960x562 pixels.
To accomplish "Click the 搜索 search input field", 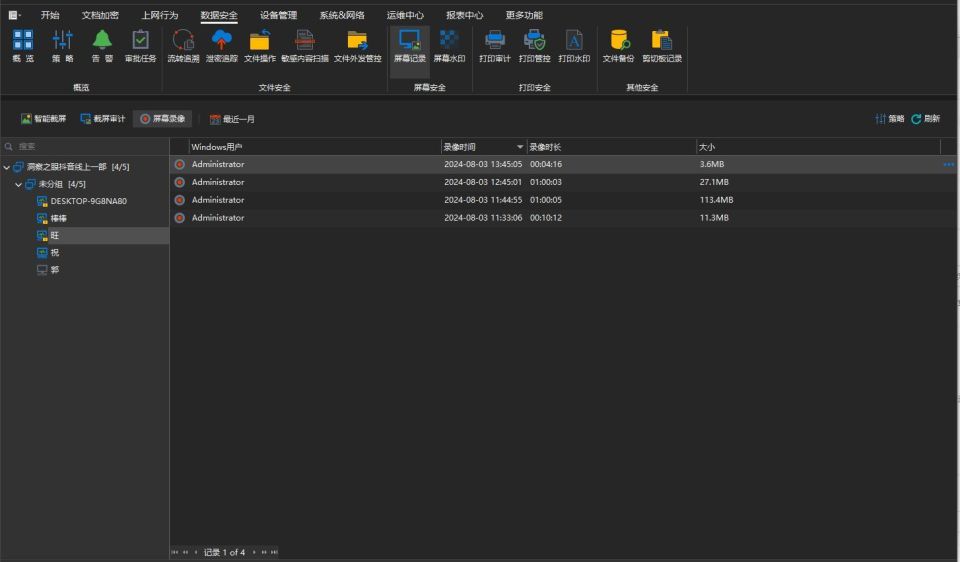I will 86,146.
